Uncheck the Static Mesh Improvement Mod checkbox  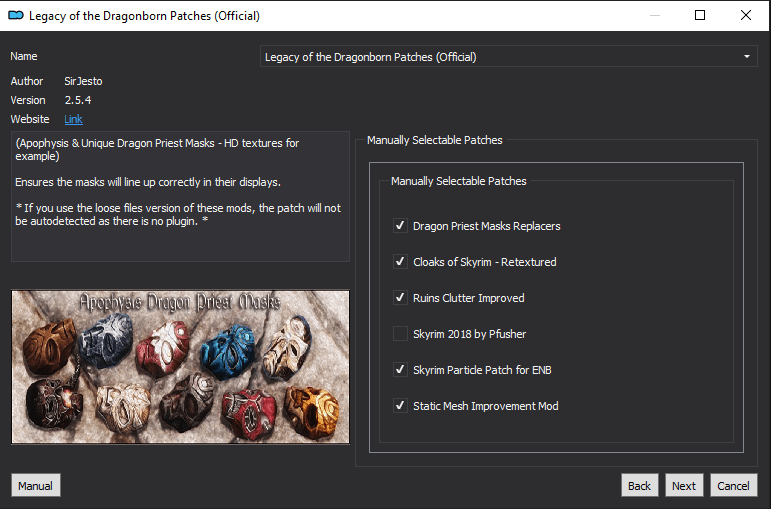click(x=400, y=405)
